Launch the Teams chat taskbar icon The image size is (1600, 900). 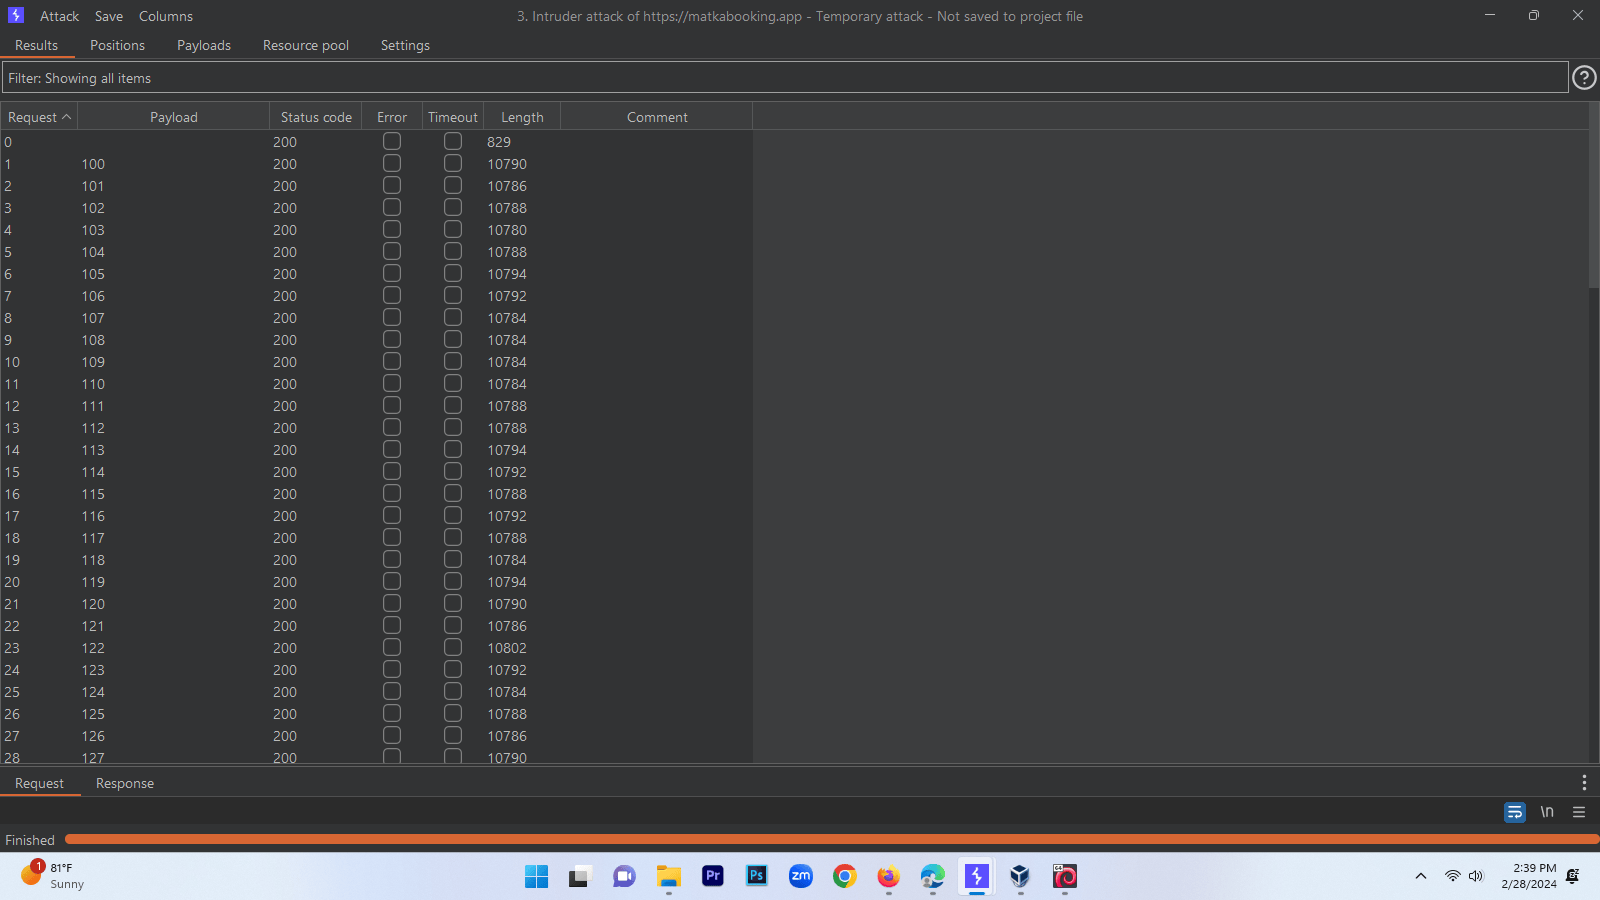[624, 877]
